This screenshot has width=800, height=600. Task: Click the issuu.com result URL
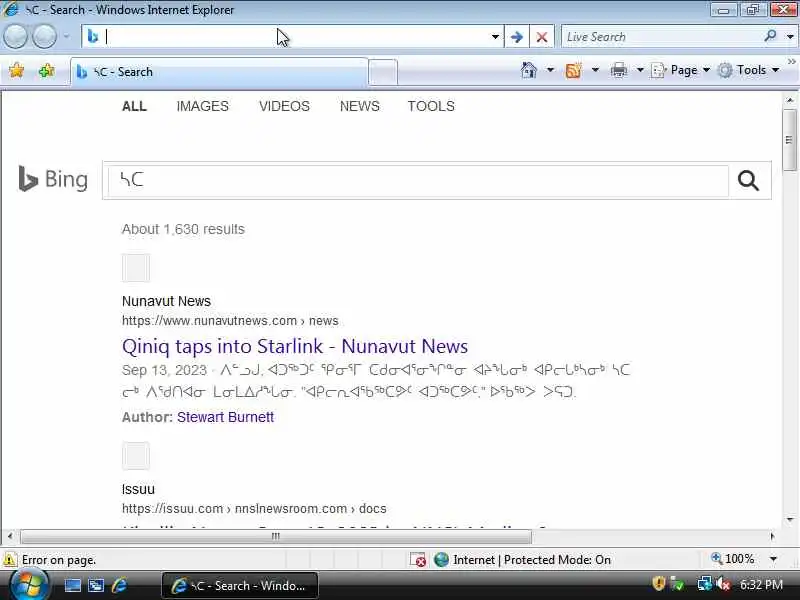pos(254,509)
